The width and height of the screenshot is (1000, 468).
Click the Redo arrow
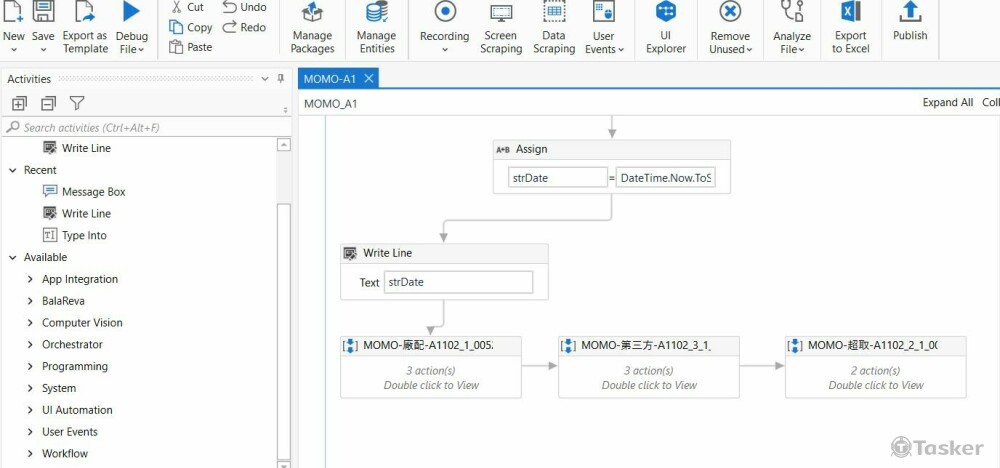[x=229, y=27]
